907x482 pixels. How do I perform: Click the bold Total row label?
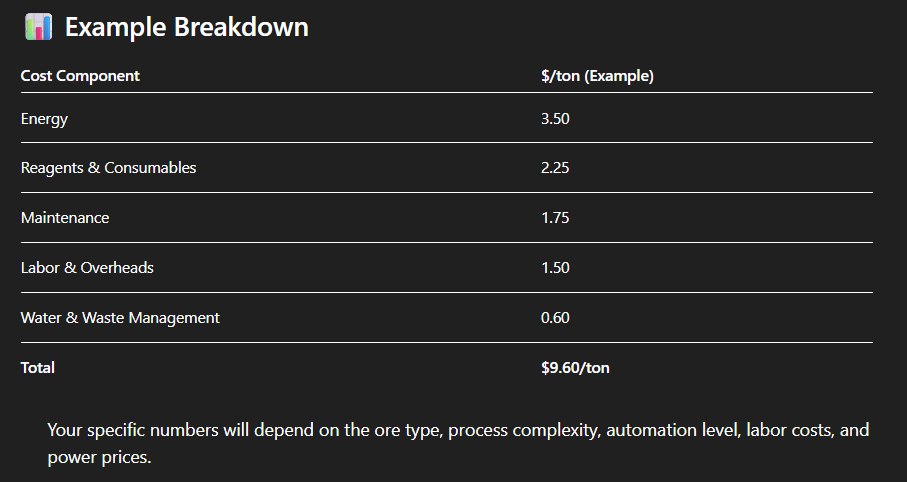[x=38, y=368]
